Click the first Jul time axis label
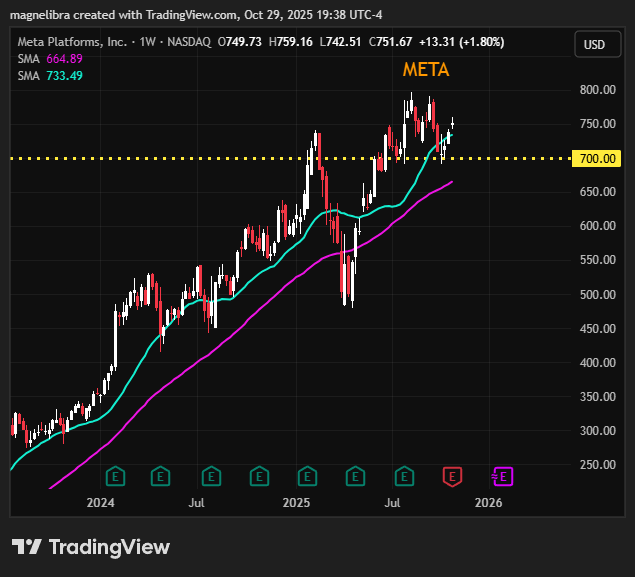 click(196, 502)
